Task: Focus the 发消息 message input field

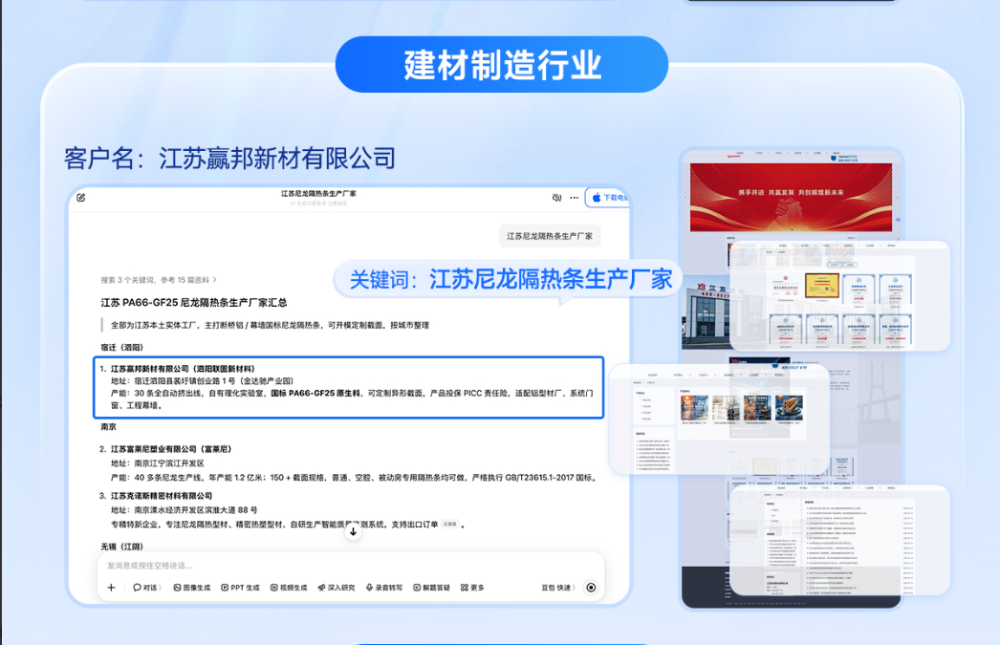Action: (x=351, y=566)
